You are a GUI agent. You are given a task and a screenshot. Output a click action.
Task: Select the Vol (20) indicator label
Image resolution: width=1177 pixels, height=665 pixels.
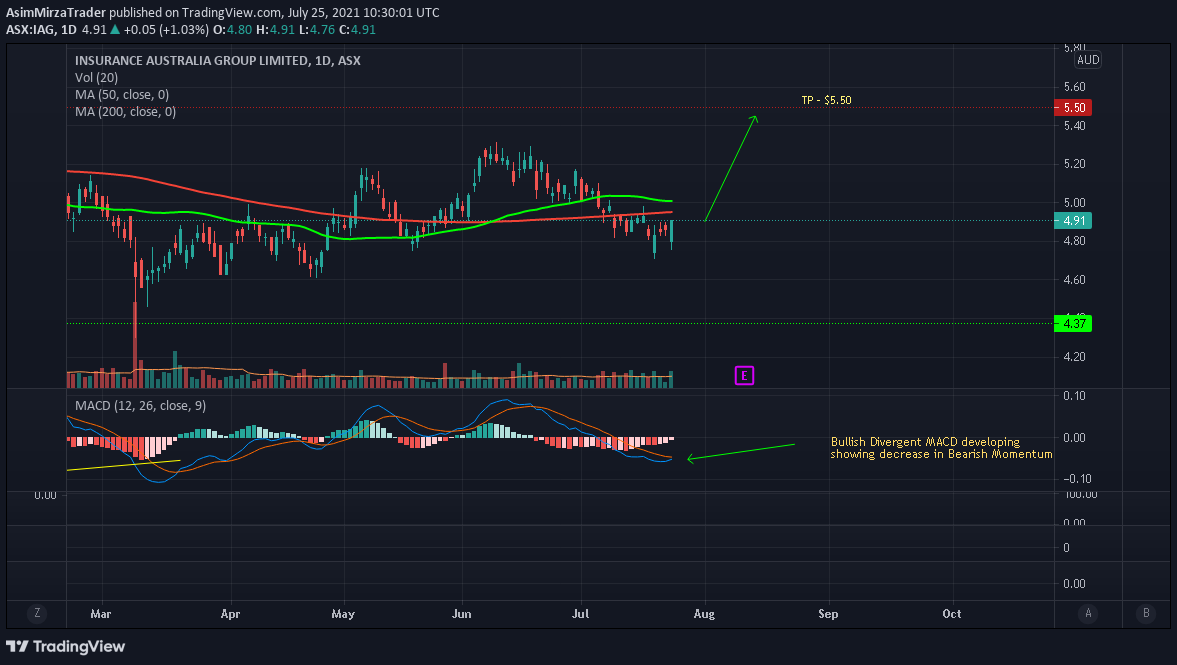(x=96, y=77)
